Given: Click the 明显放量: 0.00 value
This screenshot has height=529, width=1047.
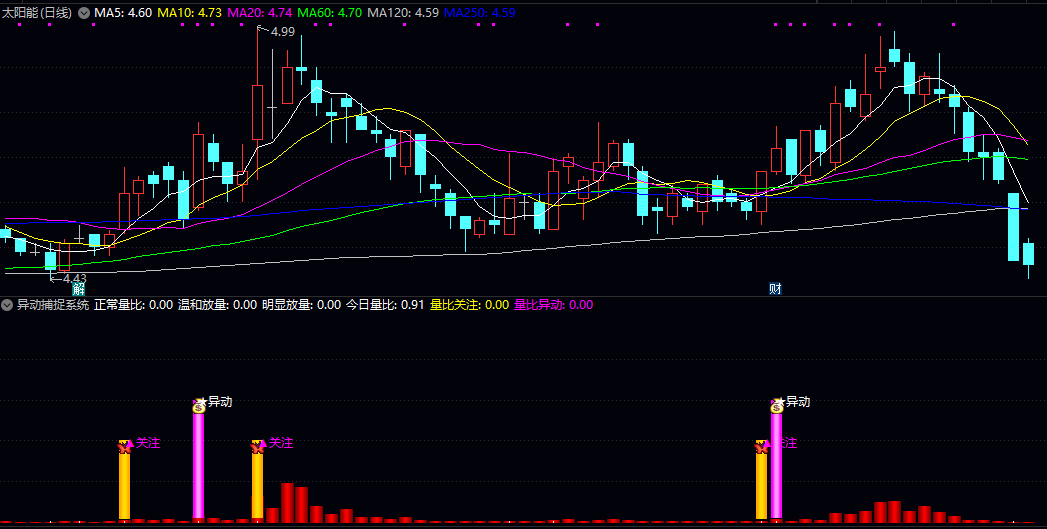Looking at the screenshot, I should tap(301, 305).
